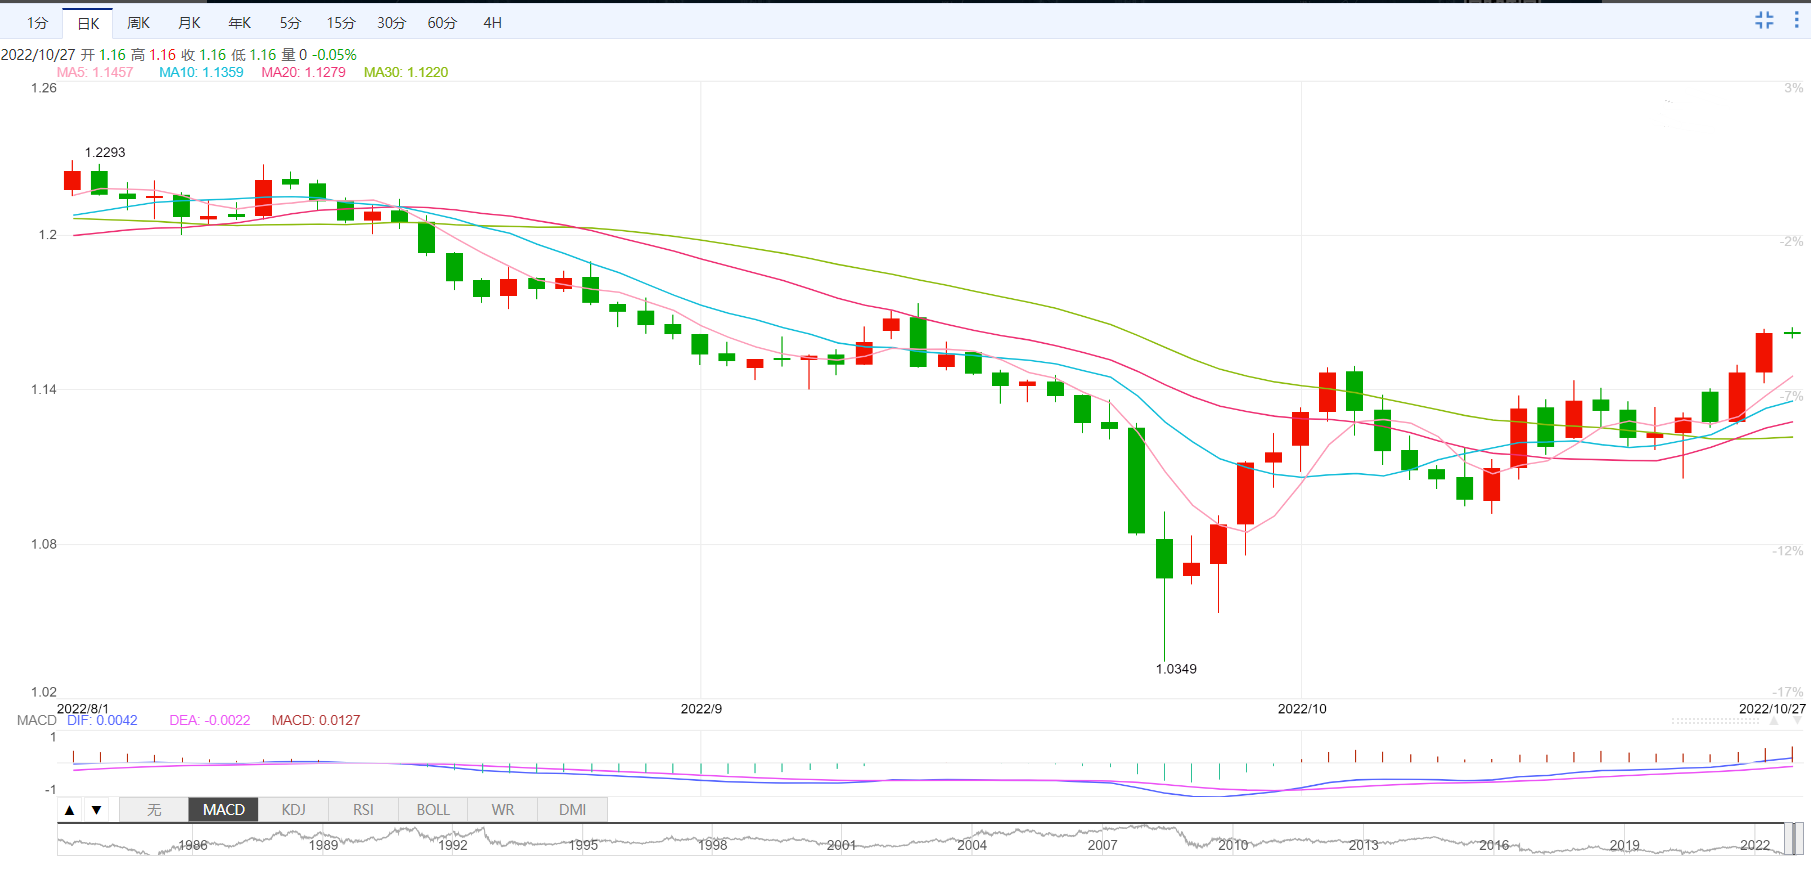This screenshot has height=881, width=1811.
Task: Click the 2022/10 date axis label
Action: 1302,709
